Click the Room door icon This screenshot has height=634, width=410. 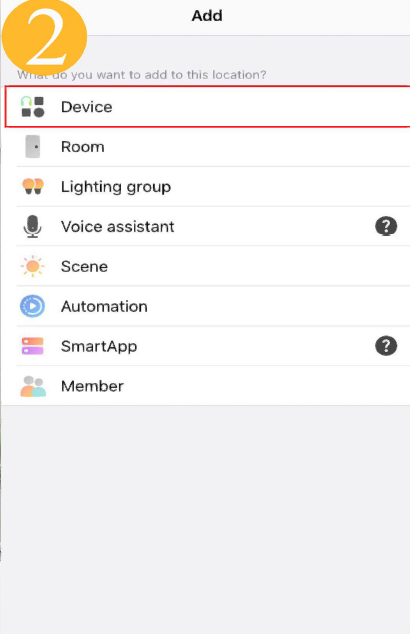(x=33, y=146)
